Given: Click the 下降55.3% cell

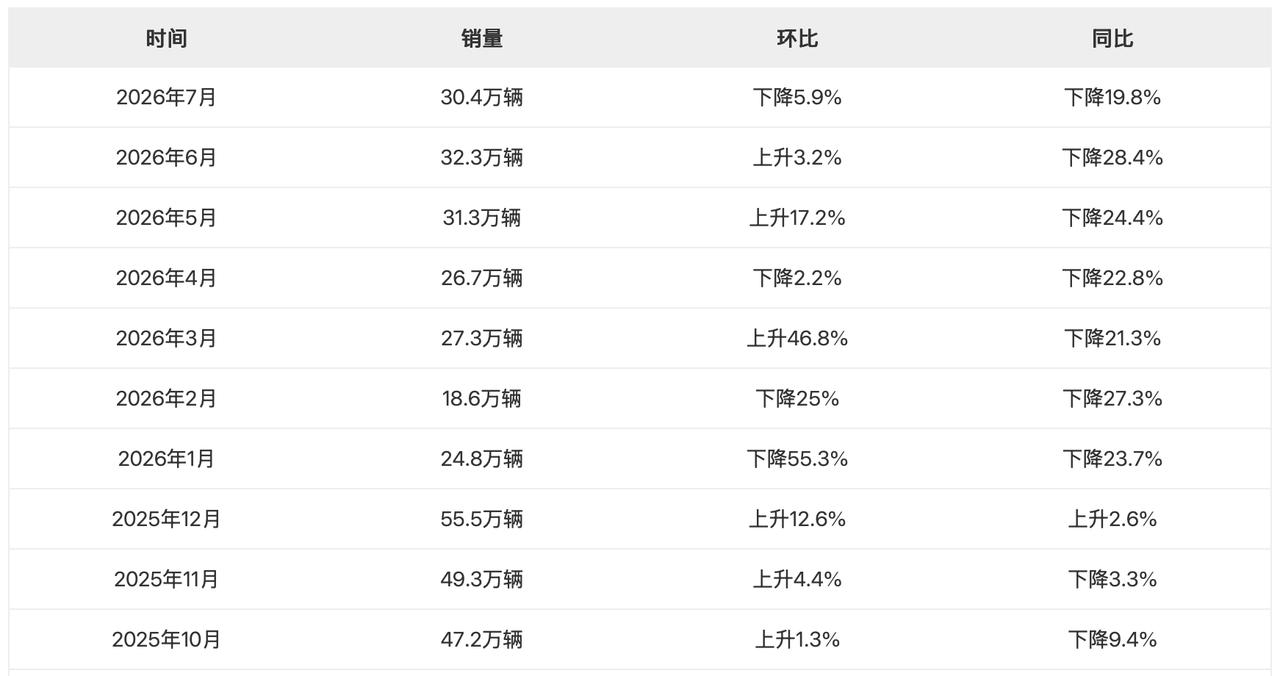Looking at the screenshot, I should [x=797, y=459].
